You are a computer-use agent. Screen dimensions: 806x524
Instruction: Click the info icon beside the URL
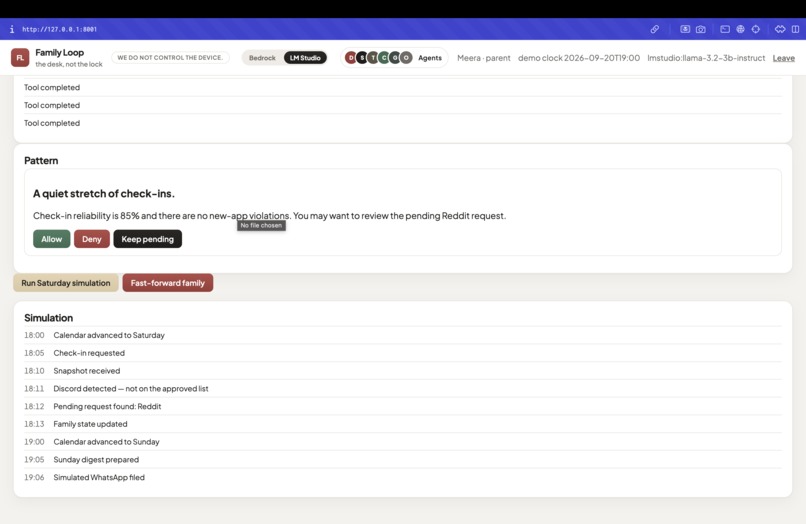tap(12, 29)
